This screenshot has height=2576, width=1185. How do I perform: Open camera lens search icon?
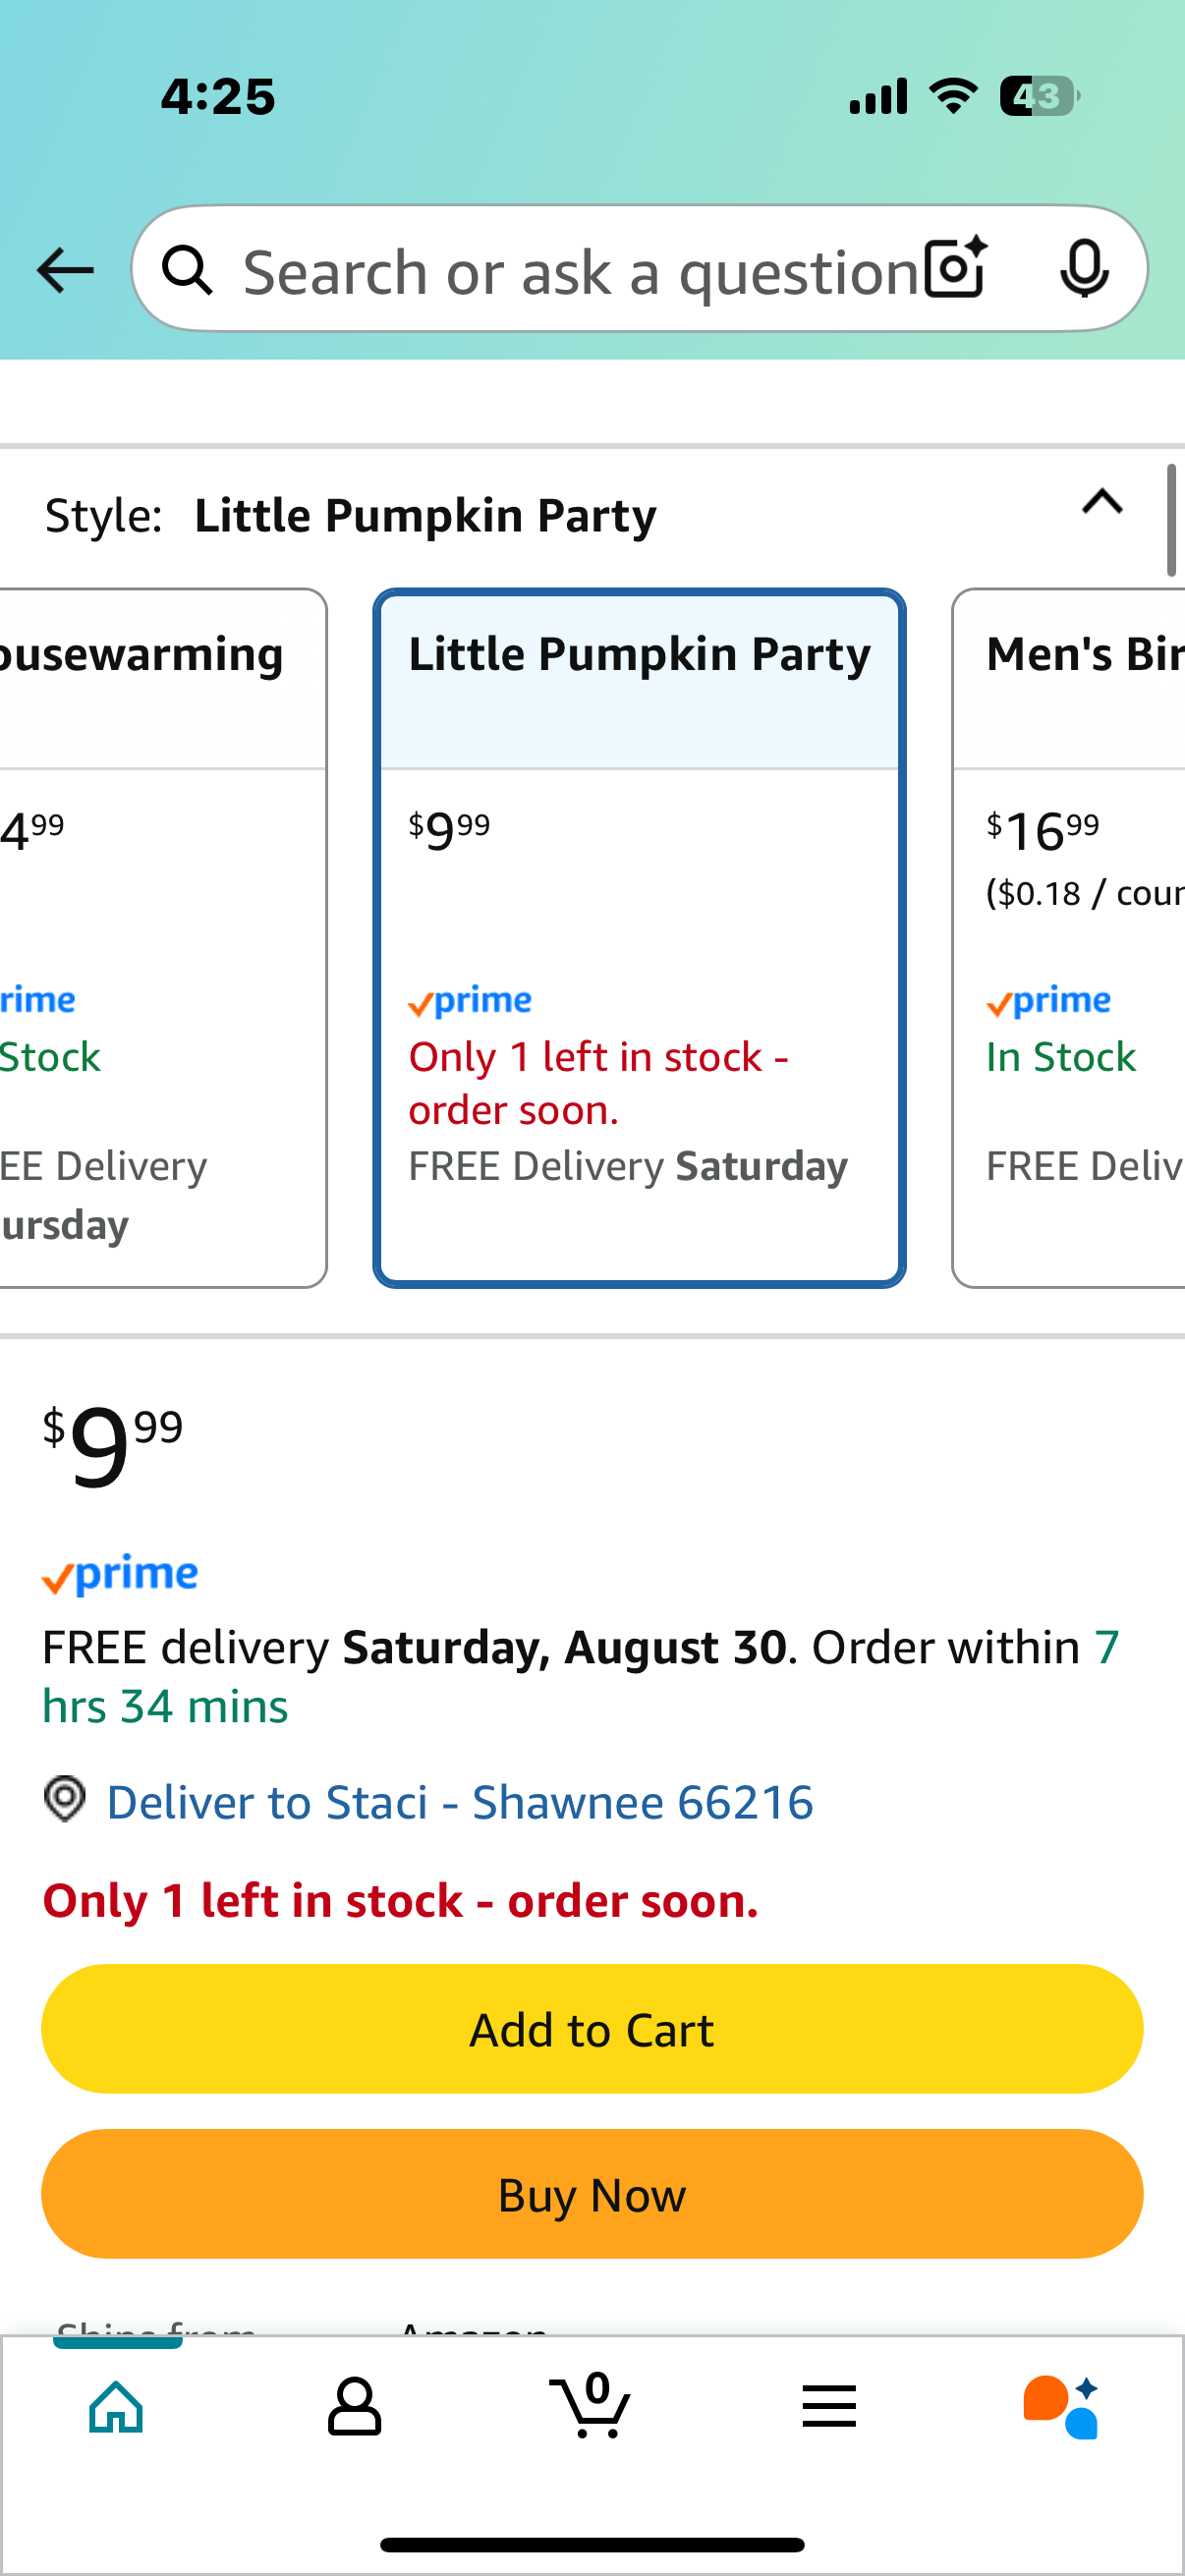956,268
